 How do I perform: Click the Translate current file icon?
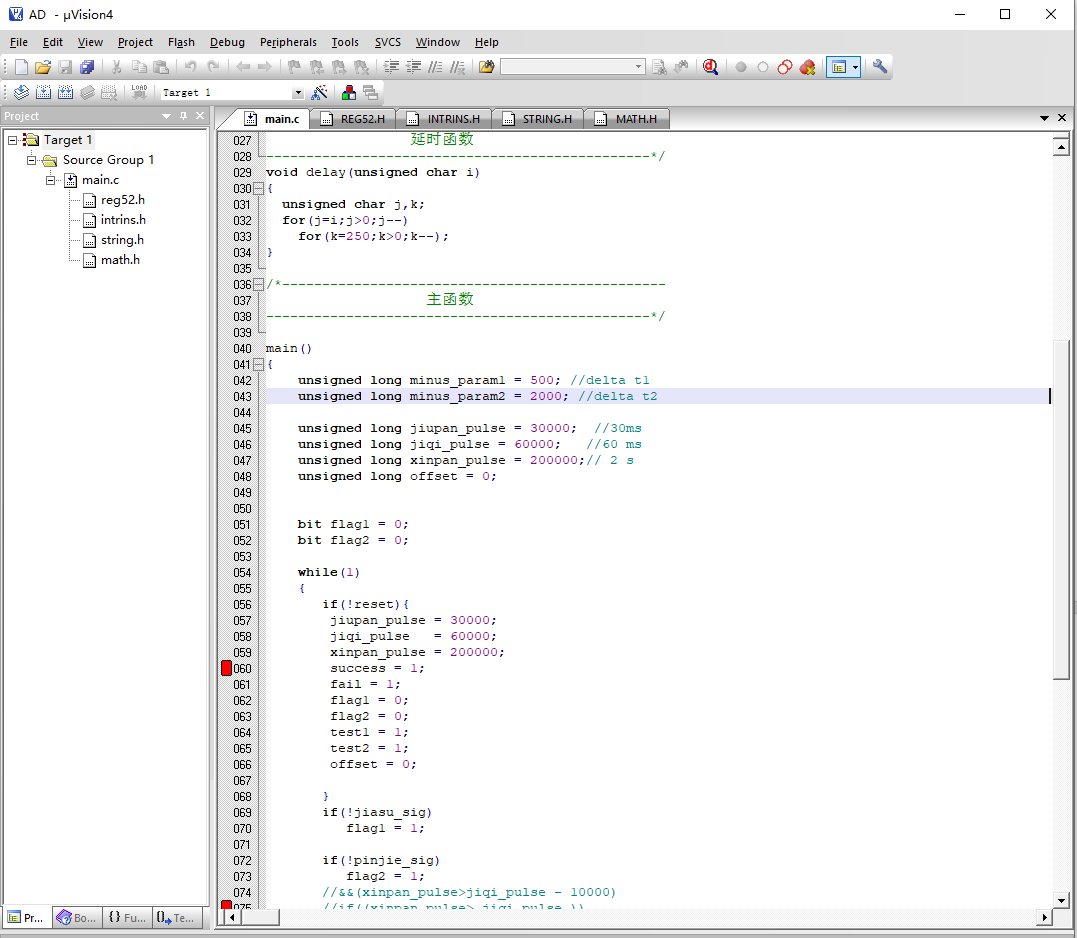tap(21, 92)
